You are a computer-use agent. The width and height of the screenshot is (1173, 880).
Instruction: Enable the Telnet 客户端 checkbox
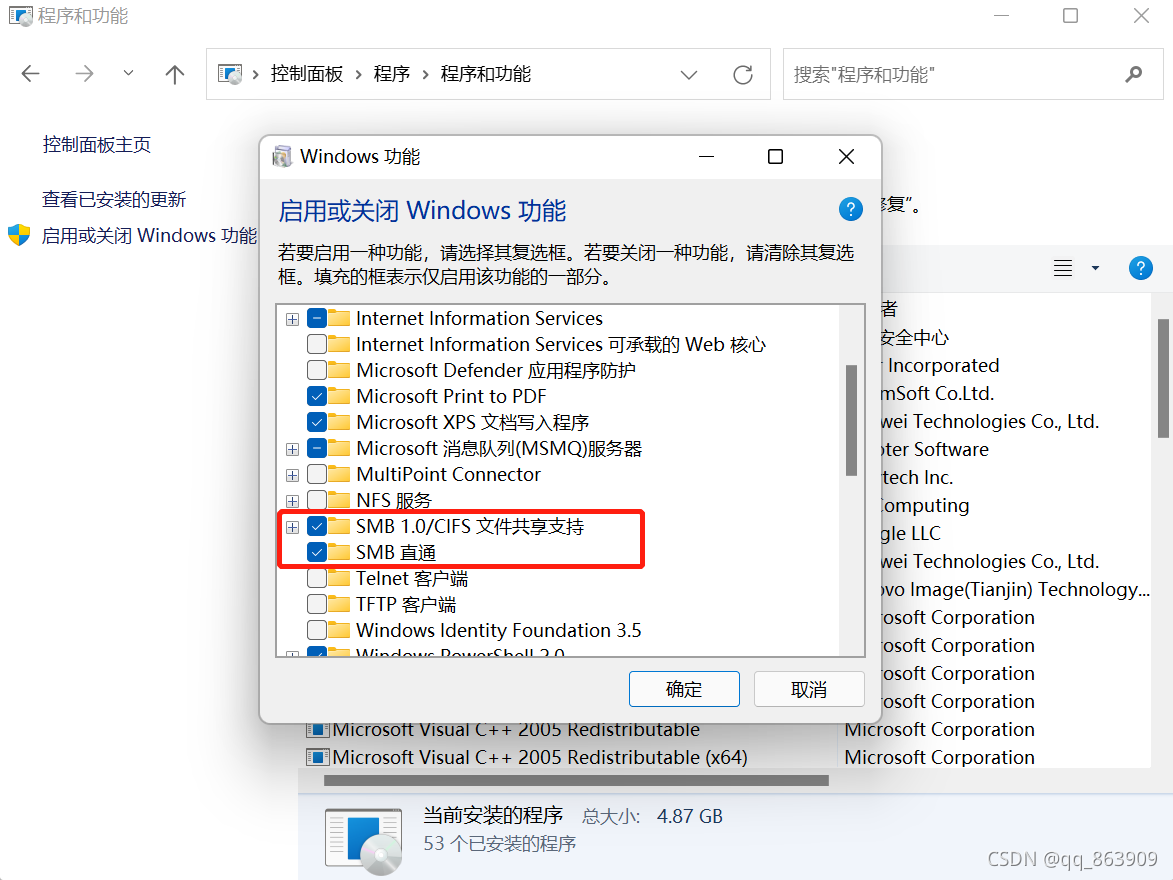pyautogui.click(x=316, y=578)
